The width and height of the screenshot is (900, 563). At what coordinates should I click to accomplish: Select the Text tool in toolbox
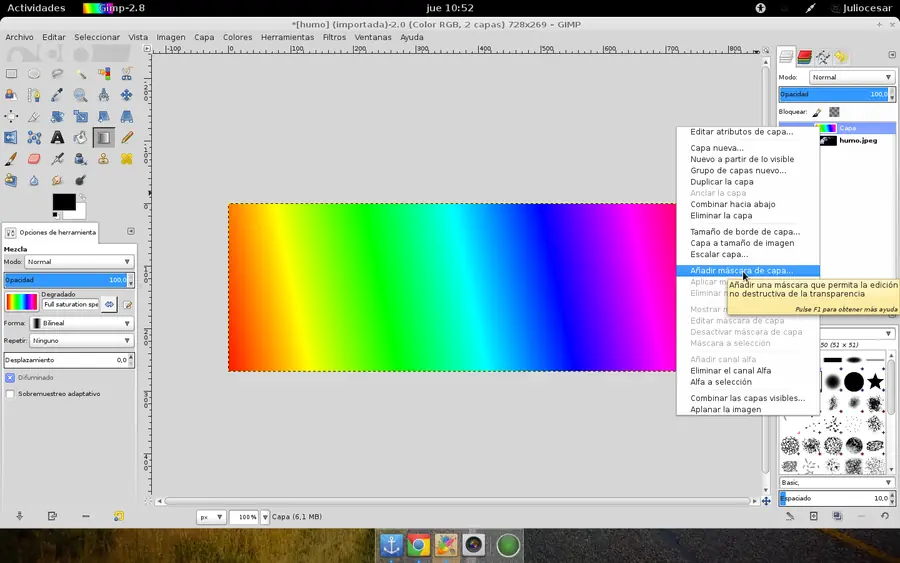57,138
